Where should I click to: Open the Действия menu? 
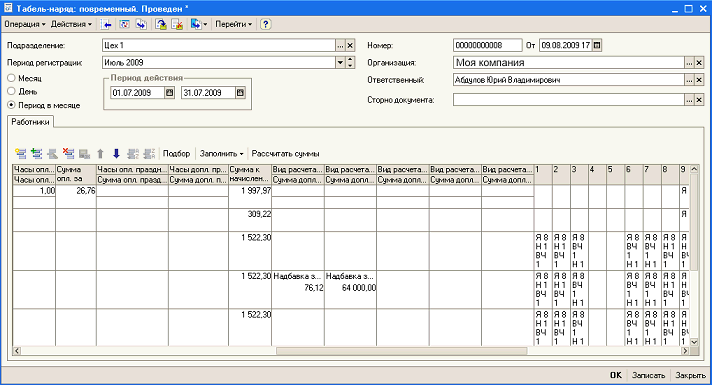[x=71, y=25]
